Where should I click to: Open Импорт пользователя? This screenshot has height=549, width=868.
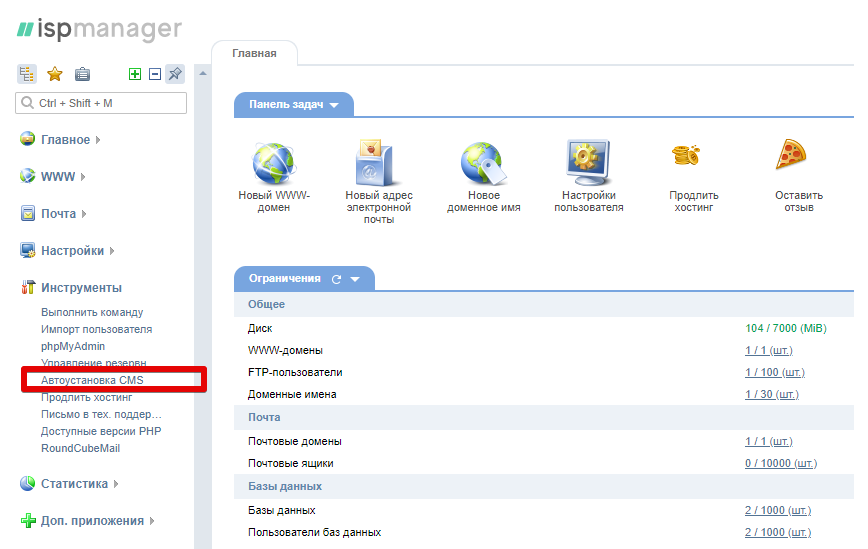pyautogui.click(x=96, y=329)
